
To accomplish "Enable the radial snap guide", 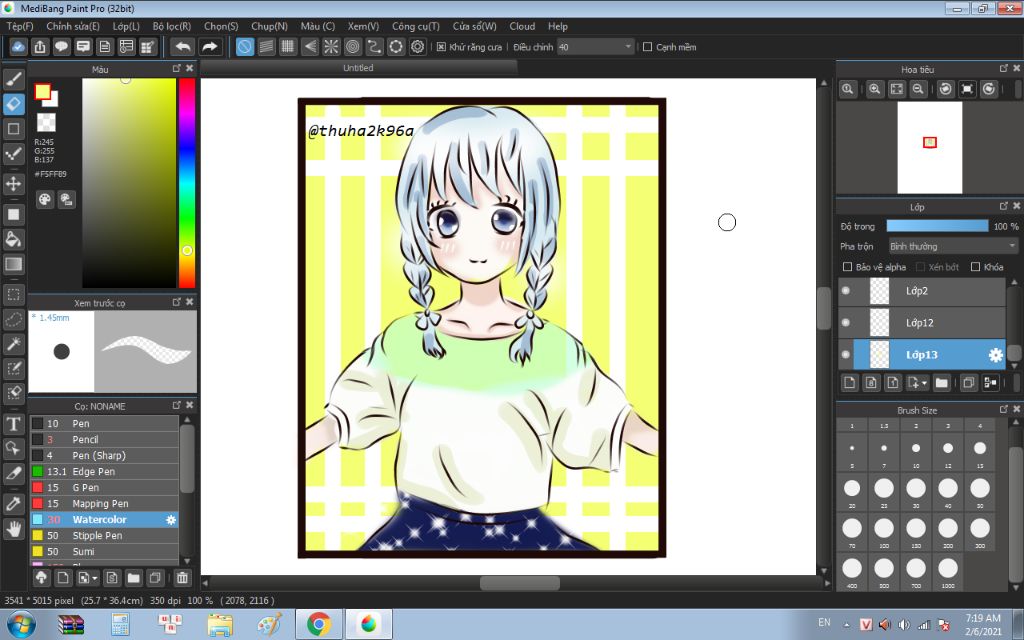I will pos(331,46).
